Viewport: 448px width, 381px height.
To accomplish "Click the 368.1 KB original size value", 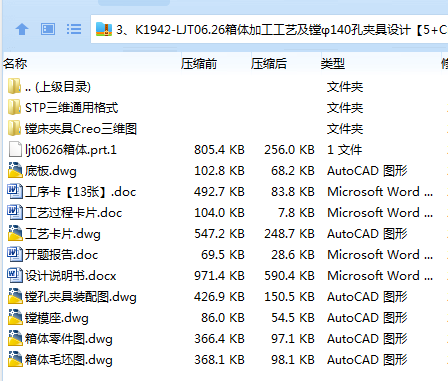I will (x=219, y=360).
